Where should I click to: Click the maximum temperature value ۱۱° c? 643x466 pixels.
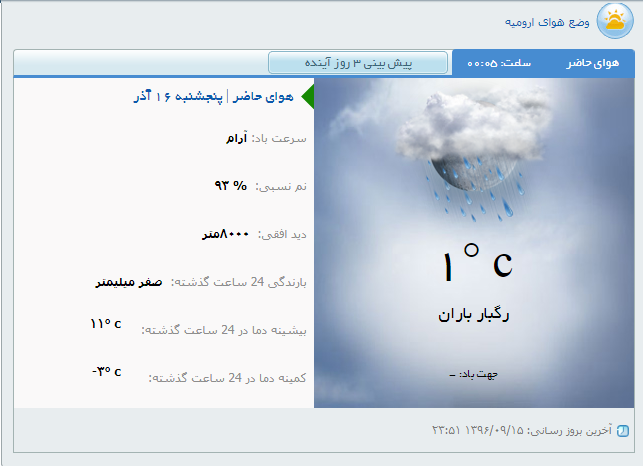coord(106,324)
